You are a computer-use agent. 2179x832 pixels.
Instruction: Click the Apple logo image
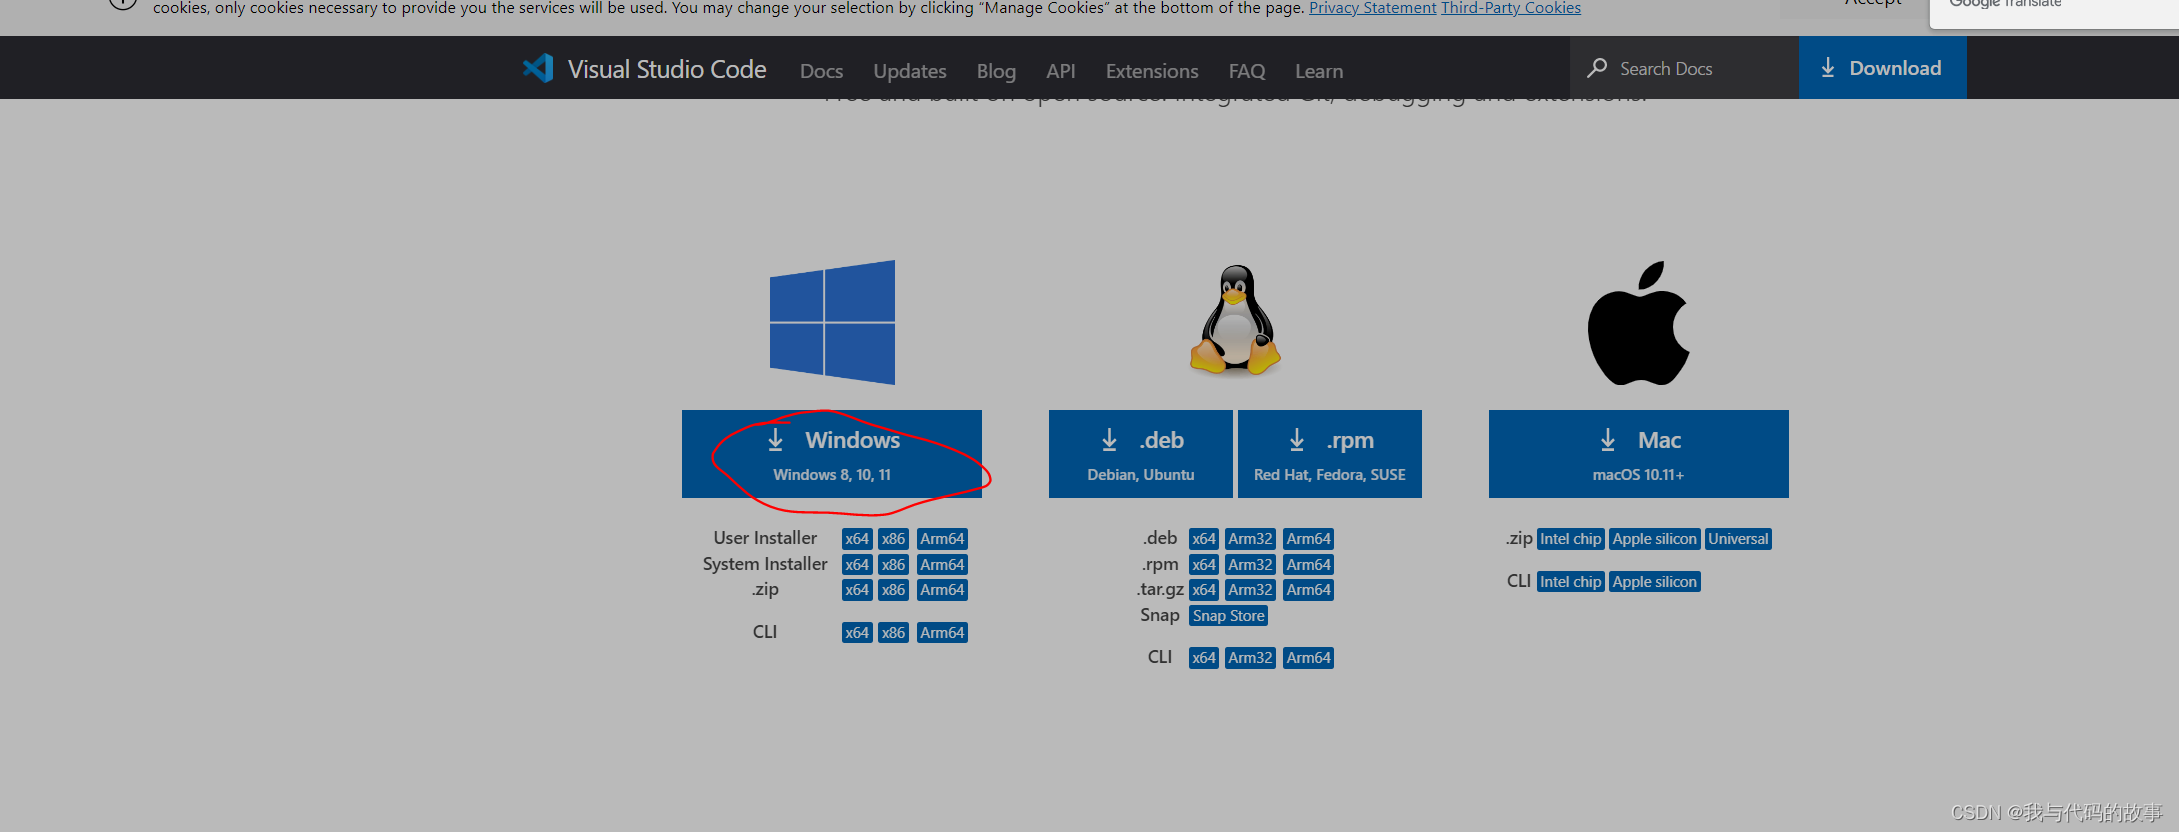click(1638, 323)
